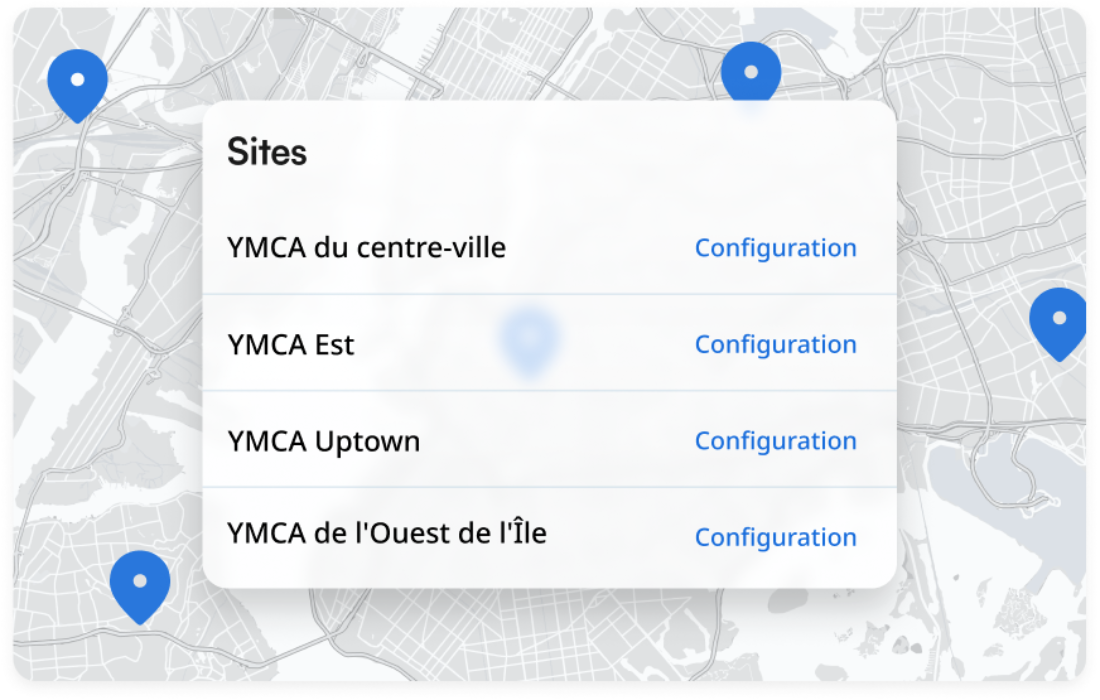Click the white circle of the right-edge pin
Viewport: 1100px width, 700px height.
click(1059, 316)
